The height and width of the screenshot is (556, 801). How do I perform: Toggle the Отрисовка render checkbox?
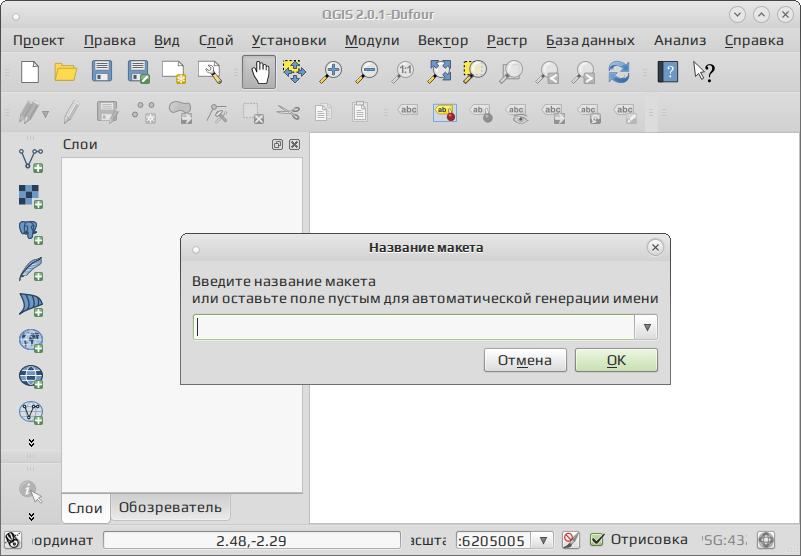[597, 540]
